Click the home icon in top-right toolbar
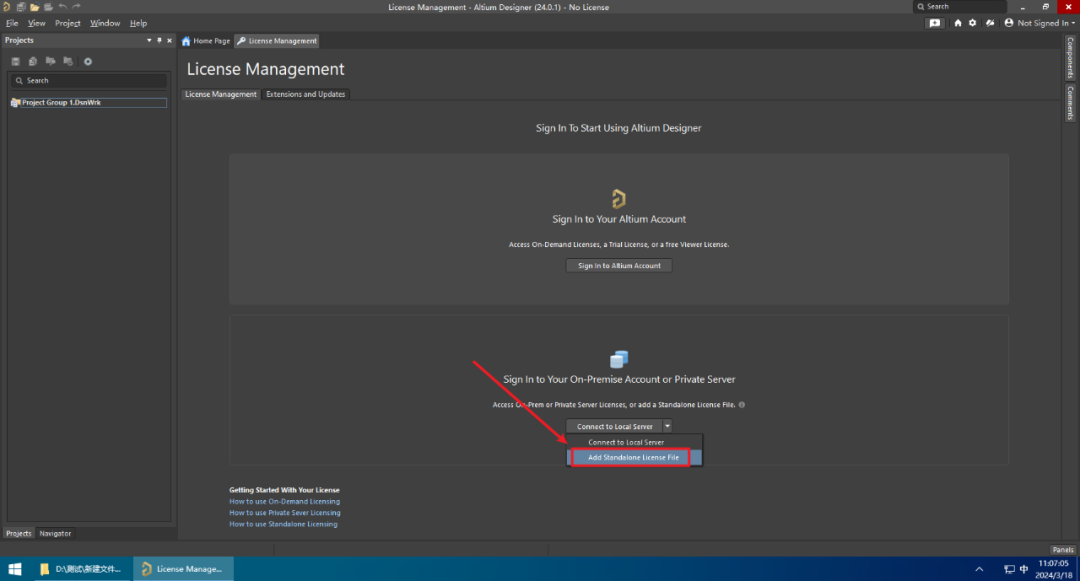Image resolution: width=1080 pixels, height=581 pixels. click(958, 23)
